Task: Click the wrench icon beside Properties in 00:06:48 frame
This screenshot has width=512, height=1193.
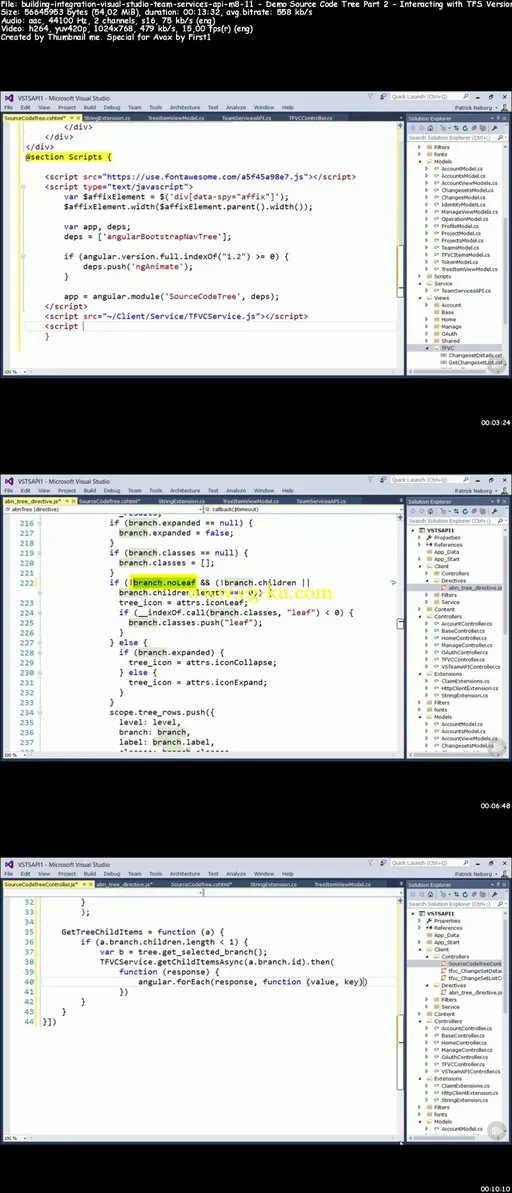Action: point(428,537)
